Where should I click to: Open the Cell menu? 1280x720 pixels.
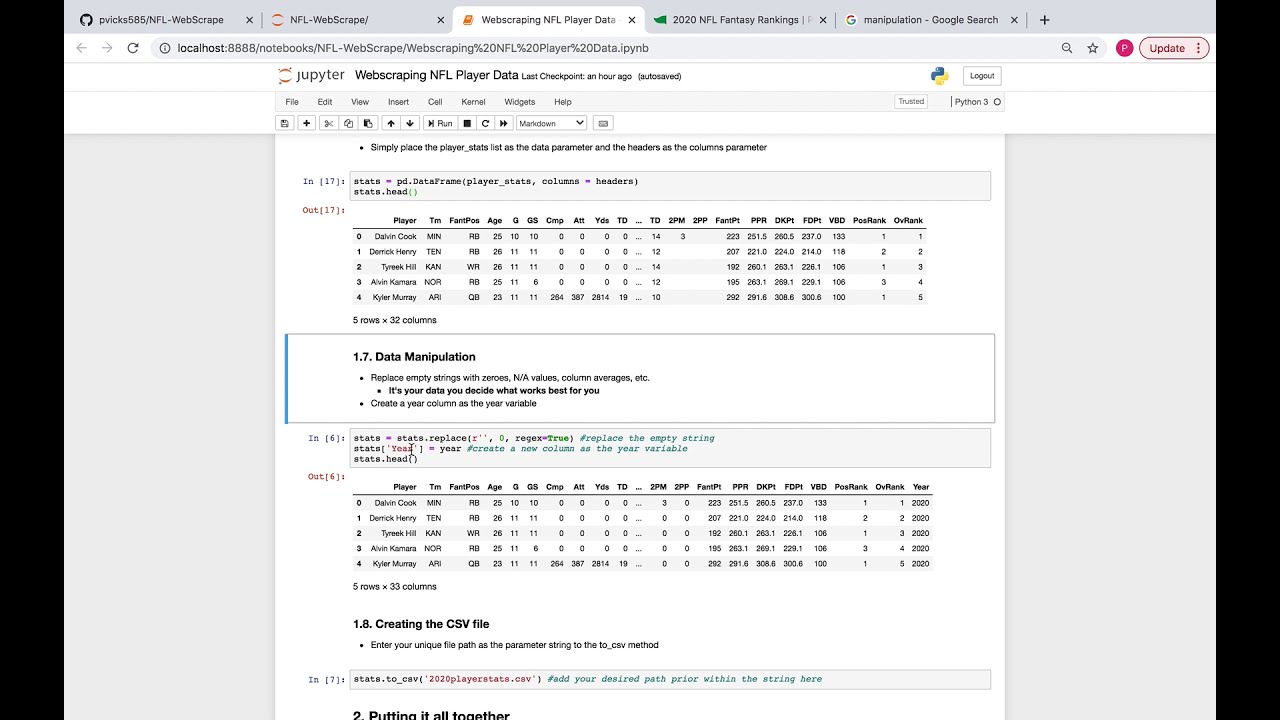[x=435, y=102]
